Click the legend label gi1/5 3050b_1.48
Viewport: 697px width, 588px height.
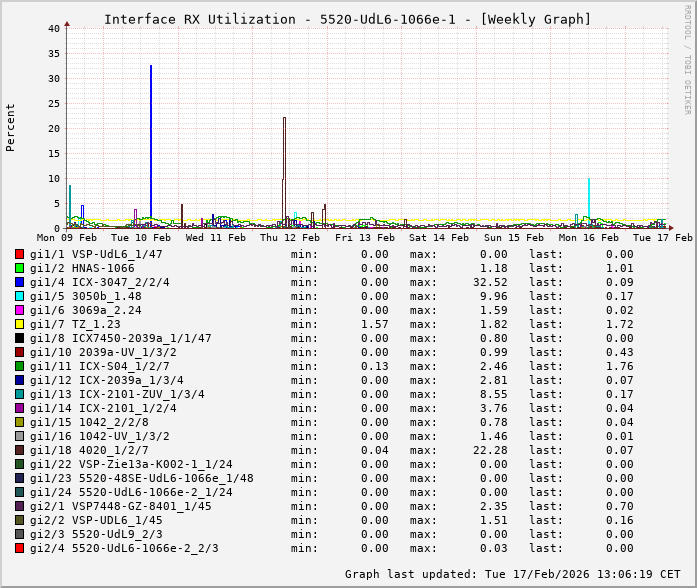click(86, 296)
